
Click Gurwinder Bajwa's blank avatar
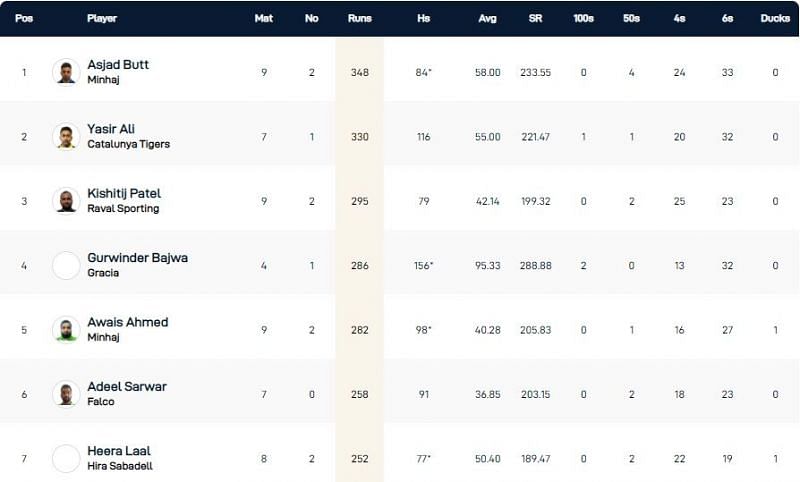pos(66,265)
